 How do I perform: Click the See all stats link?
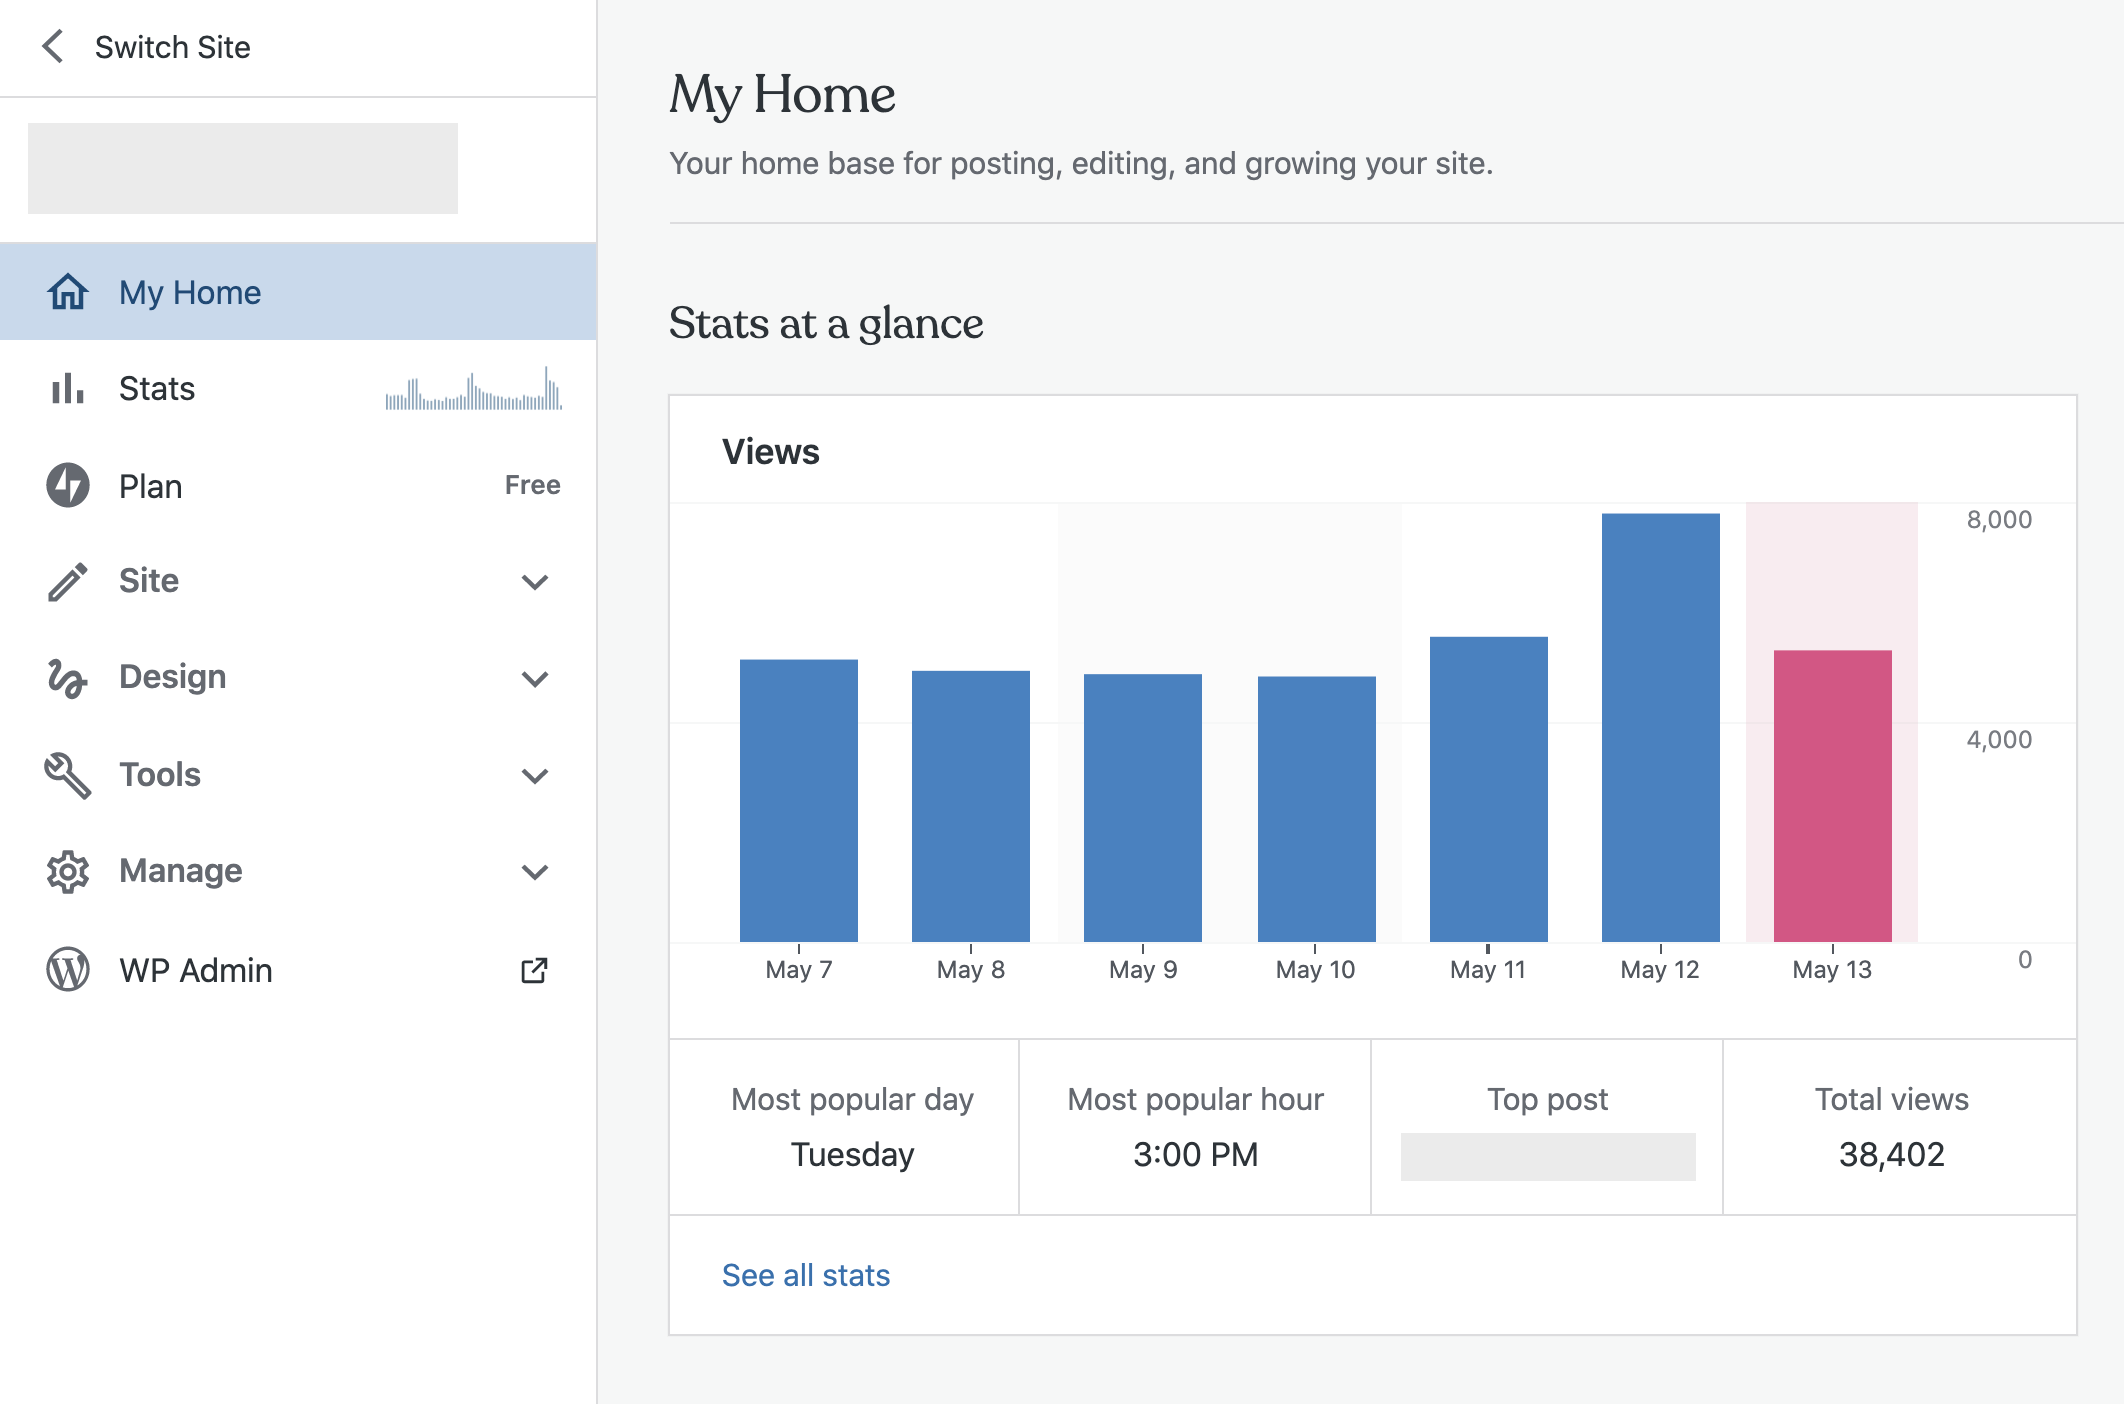[805, 1275]
